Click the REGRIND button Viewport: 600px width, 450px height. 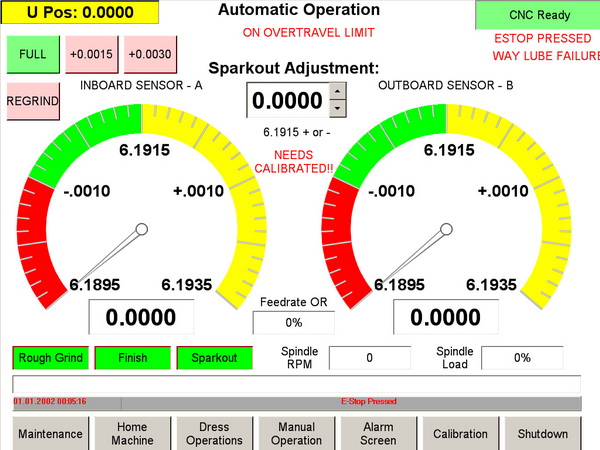[32, 101]
